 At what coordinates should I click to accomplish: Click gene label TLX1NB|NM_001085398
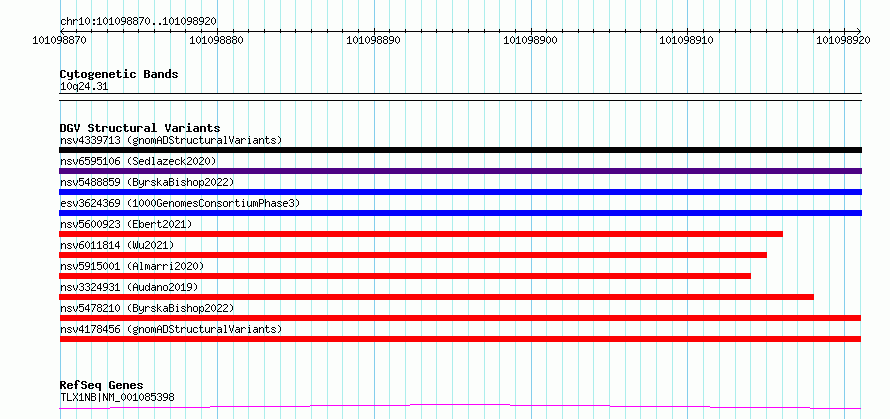(117, 397)
